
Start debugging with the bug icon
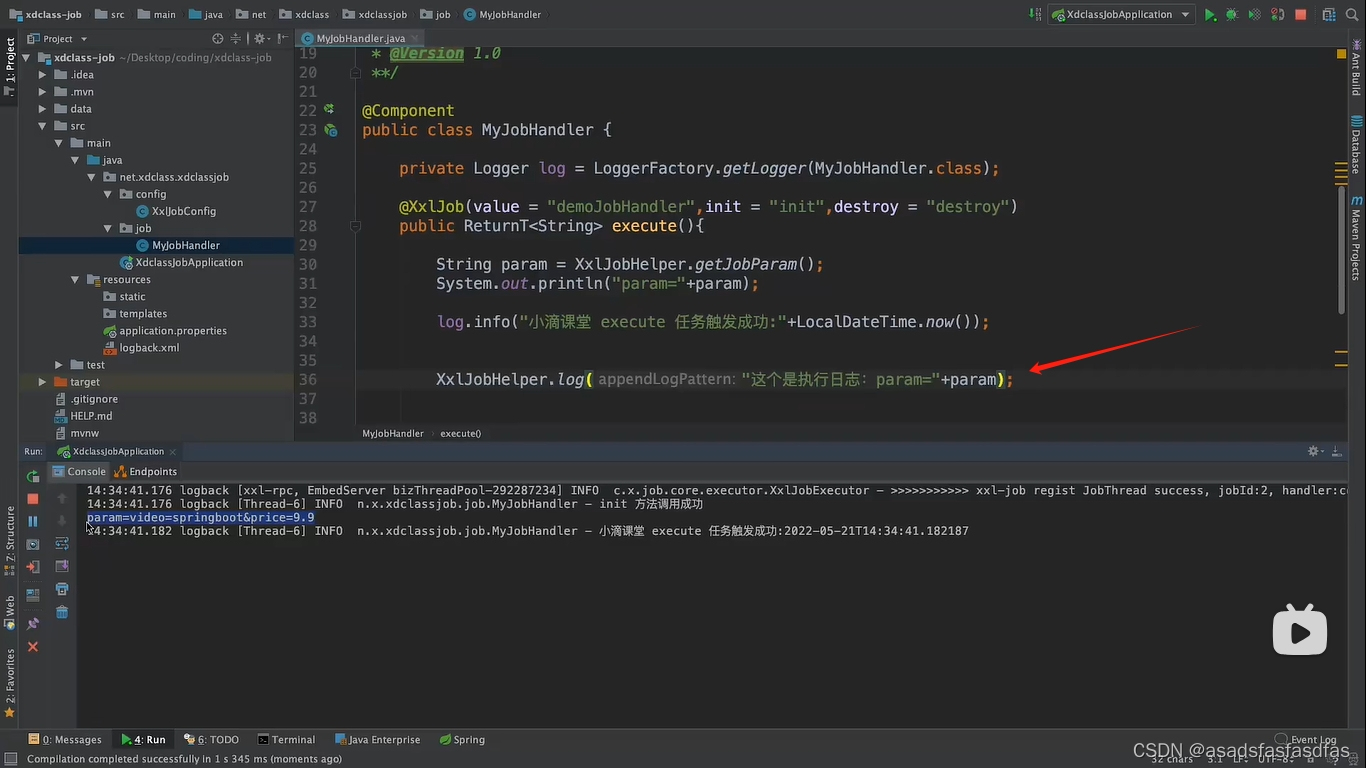[x=1231, y=15]
